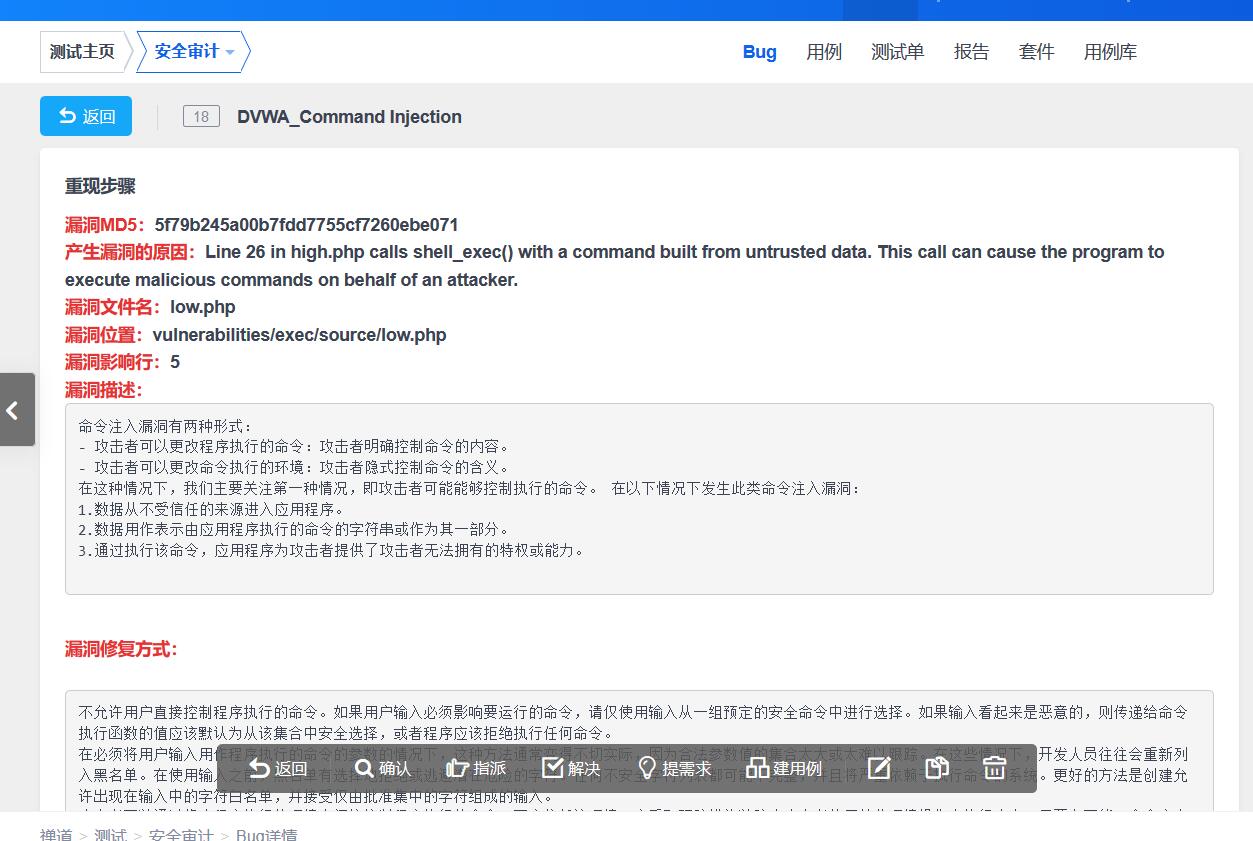Screen dimensions: 1253x841
Task: Click the 解决 resolve action
Action: pos(571,768)
